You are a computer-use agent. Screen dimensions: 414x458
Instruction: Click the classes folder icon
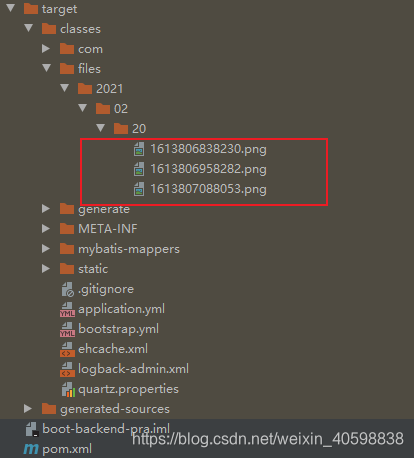pyautogui.click(x=49, y=29)
